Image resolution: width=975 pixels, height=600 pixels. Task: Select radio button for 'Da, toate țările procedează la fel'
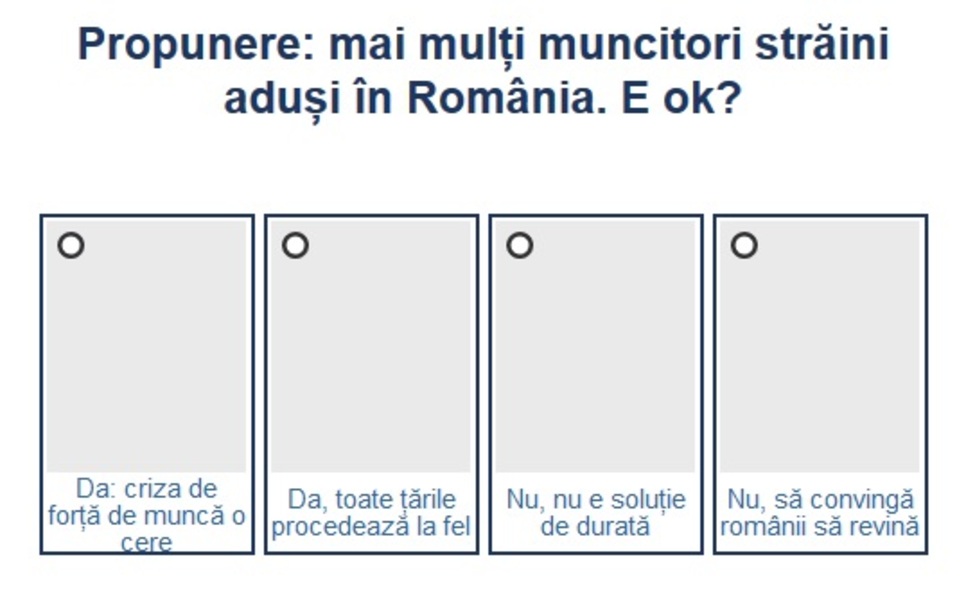295,245
